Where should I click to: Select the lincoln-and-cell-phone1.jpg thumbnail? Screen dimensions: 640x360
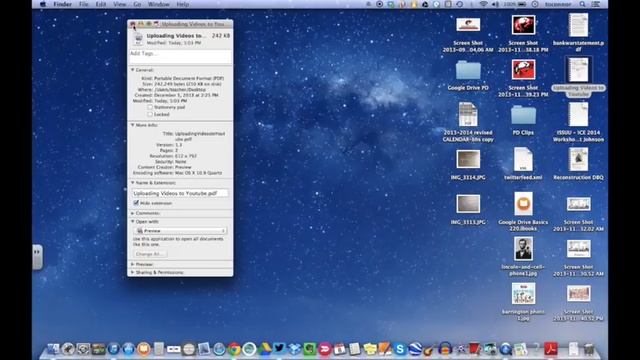pyautogui.click(x=523, y=249)
